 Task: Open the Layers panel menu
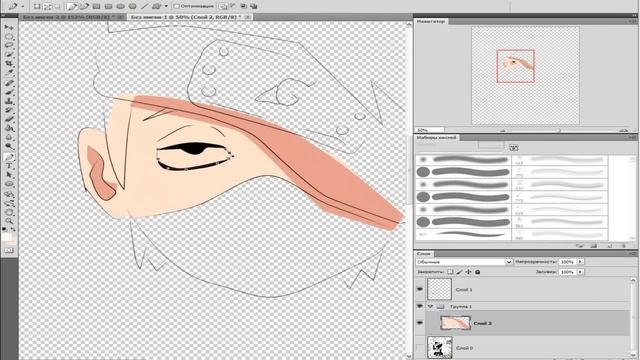[633, 254]
